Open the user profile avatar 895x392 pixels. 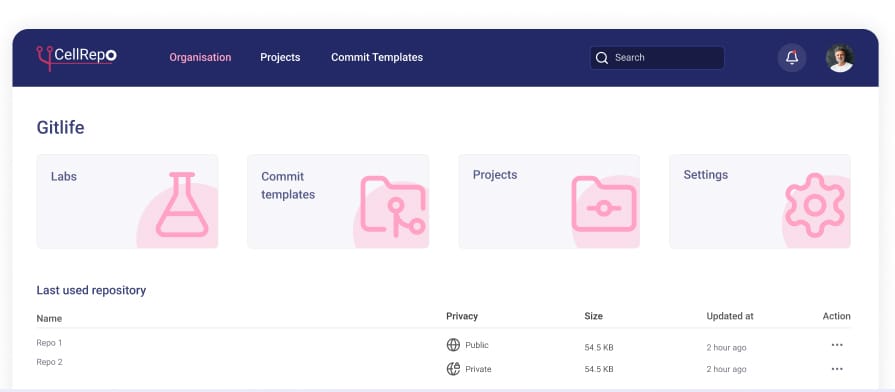(840, 58)
